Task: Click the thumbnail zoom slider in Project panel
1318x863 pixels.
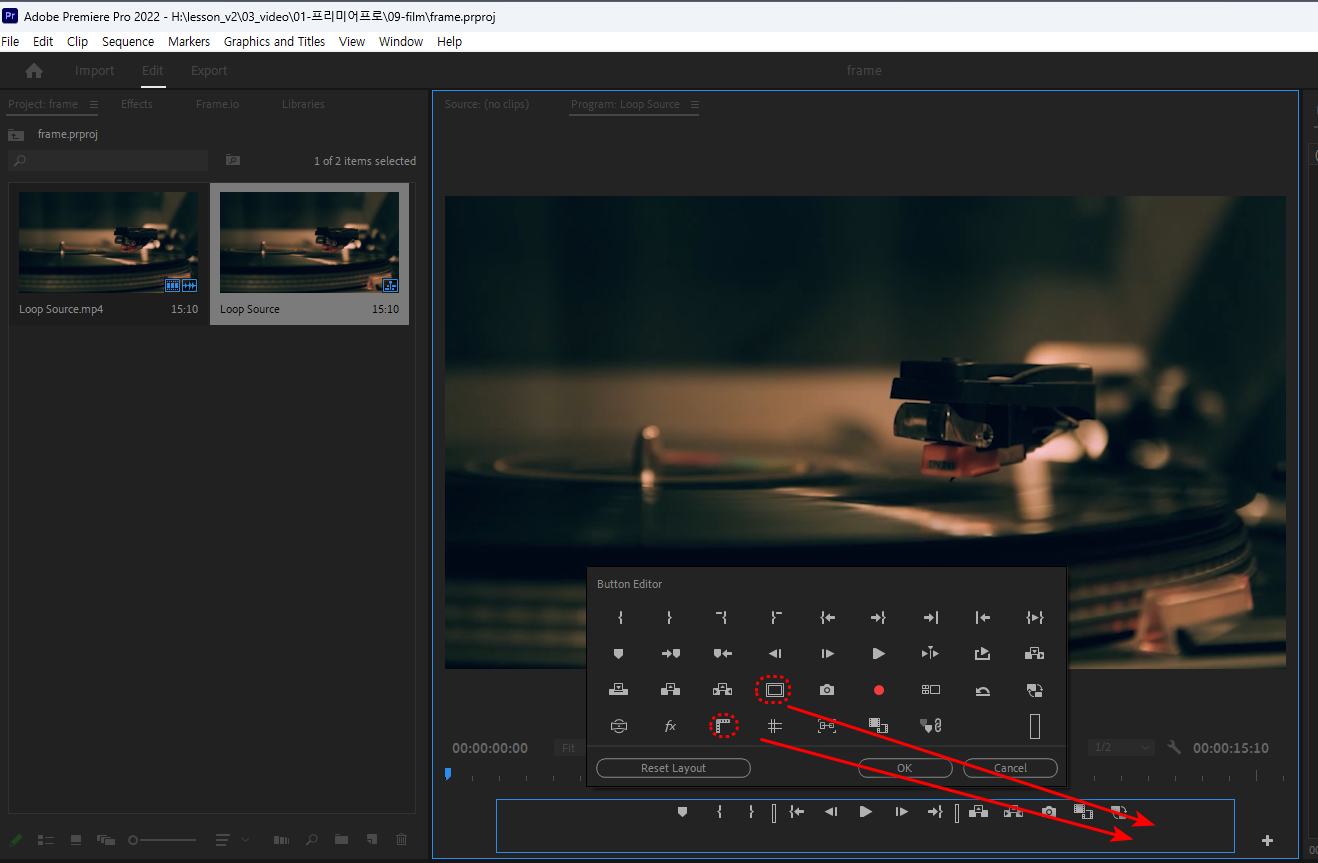Action: 165,840
